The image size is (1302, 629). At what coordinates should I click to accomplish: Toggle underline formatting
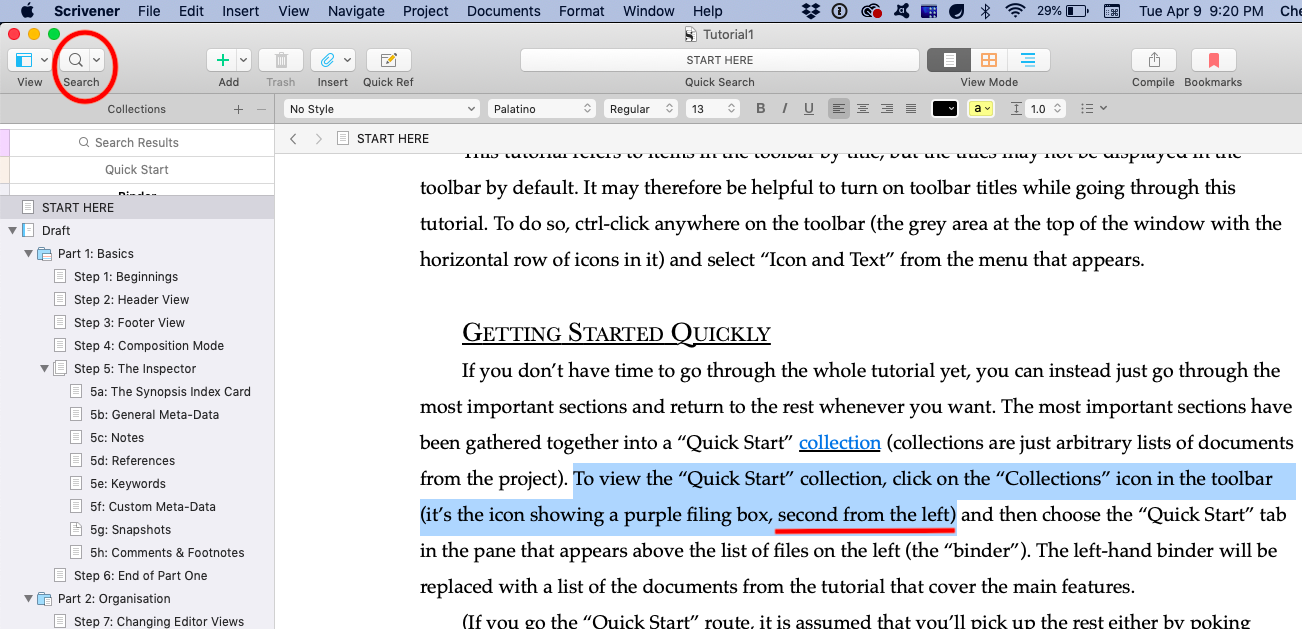point(808,108)
